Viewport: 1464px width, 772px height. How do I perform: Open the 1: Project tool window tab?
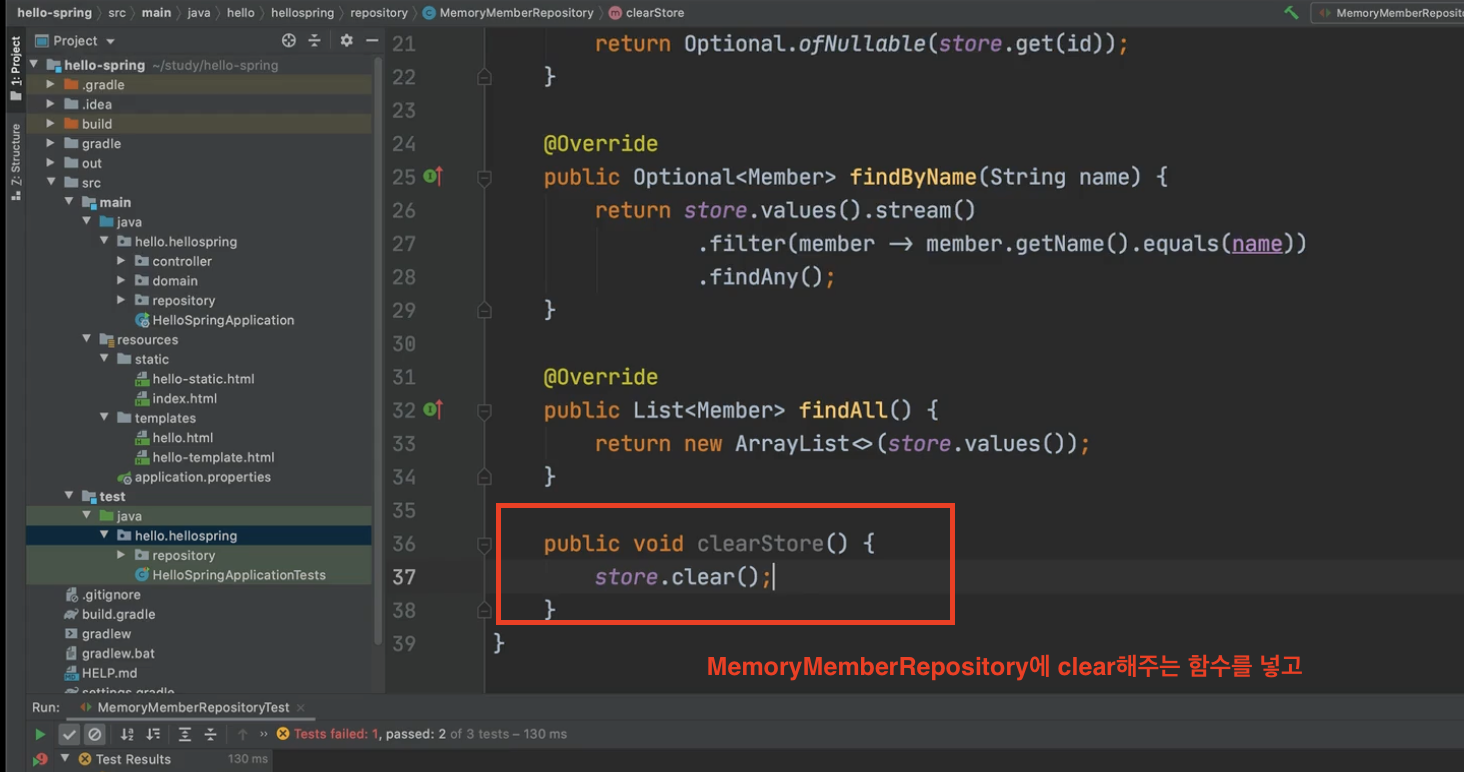tap(15, 68)
